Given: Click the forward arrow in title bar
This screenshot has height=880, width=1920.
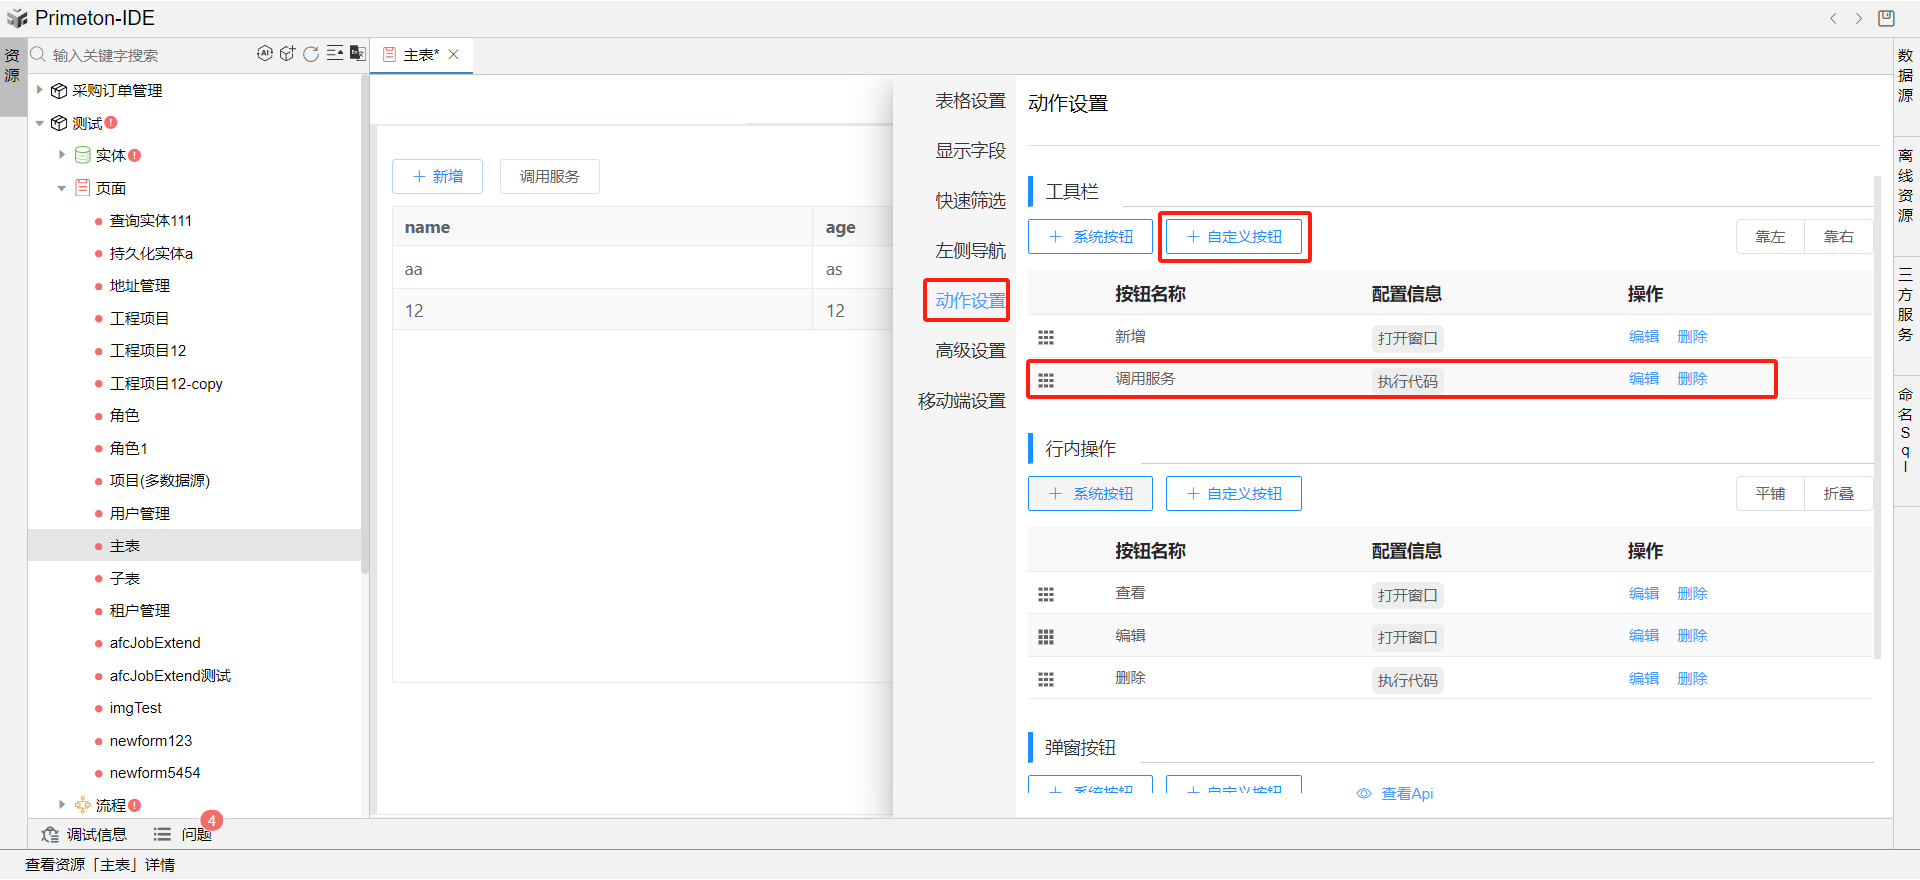Looking at the screenshot, I should coord(1859,18).
